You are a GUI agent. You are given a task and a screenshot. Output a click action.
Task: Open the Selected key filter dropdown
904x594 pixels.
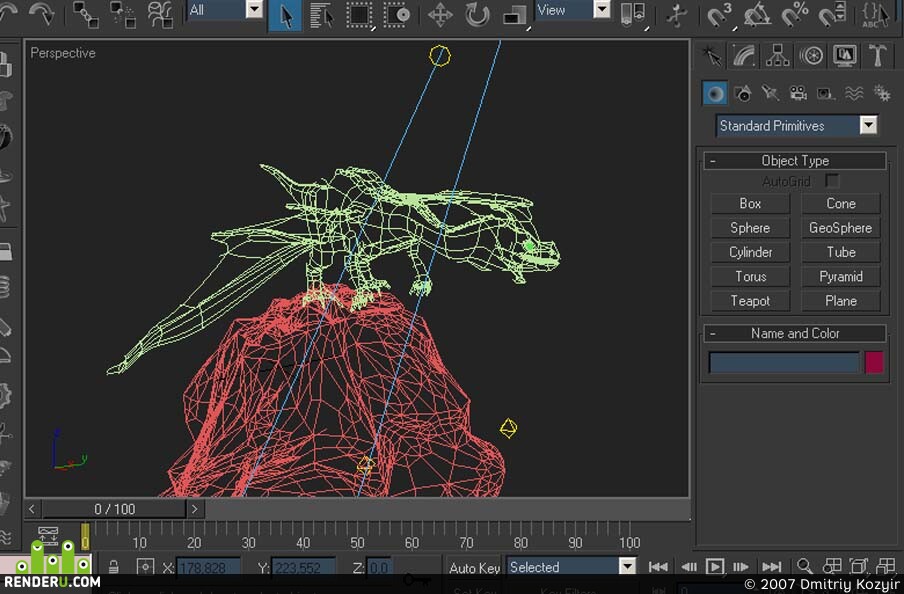point(627,566)
